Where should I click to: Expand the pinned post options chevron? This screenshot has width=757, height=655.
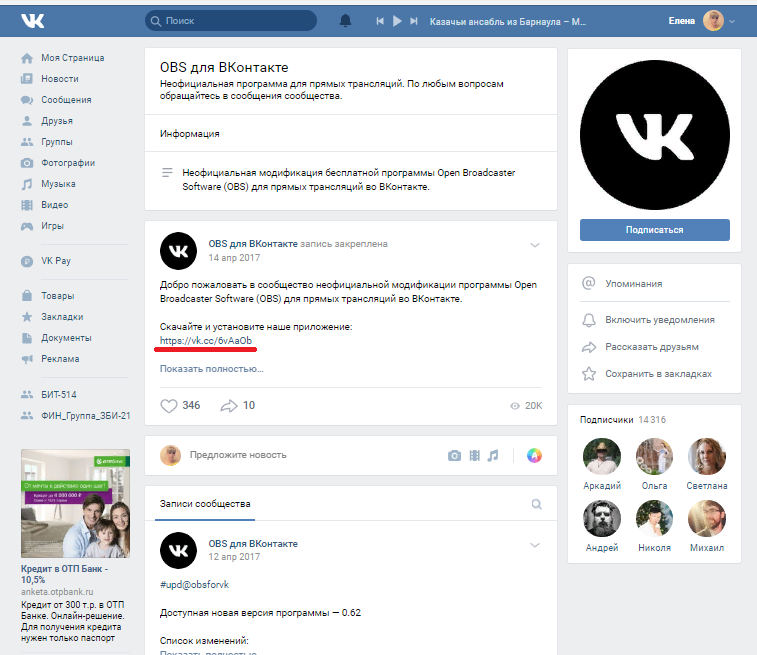535,245
